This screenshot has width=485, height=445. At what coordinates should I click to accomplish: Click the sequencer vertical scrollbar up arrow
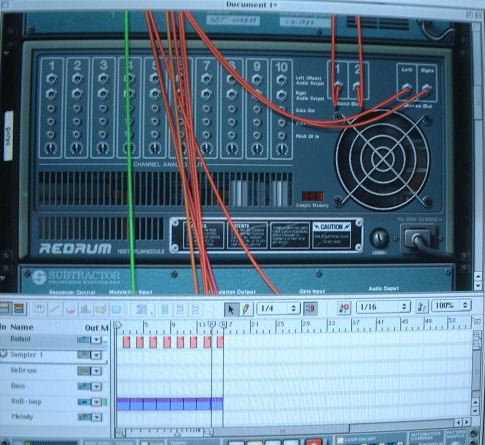click(476, 403)
